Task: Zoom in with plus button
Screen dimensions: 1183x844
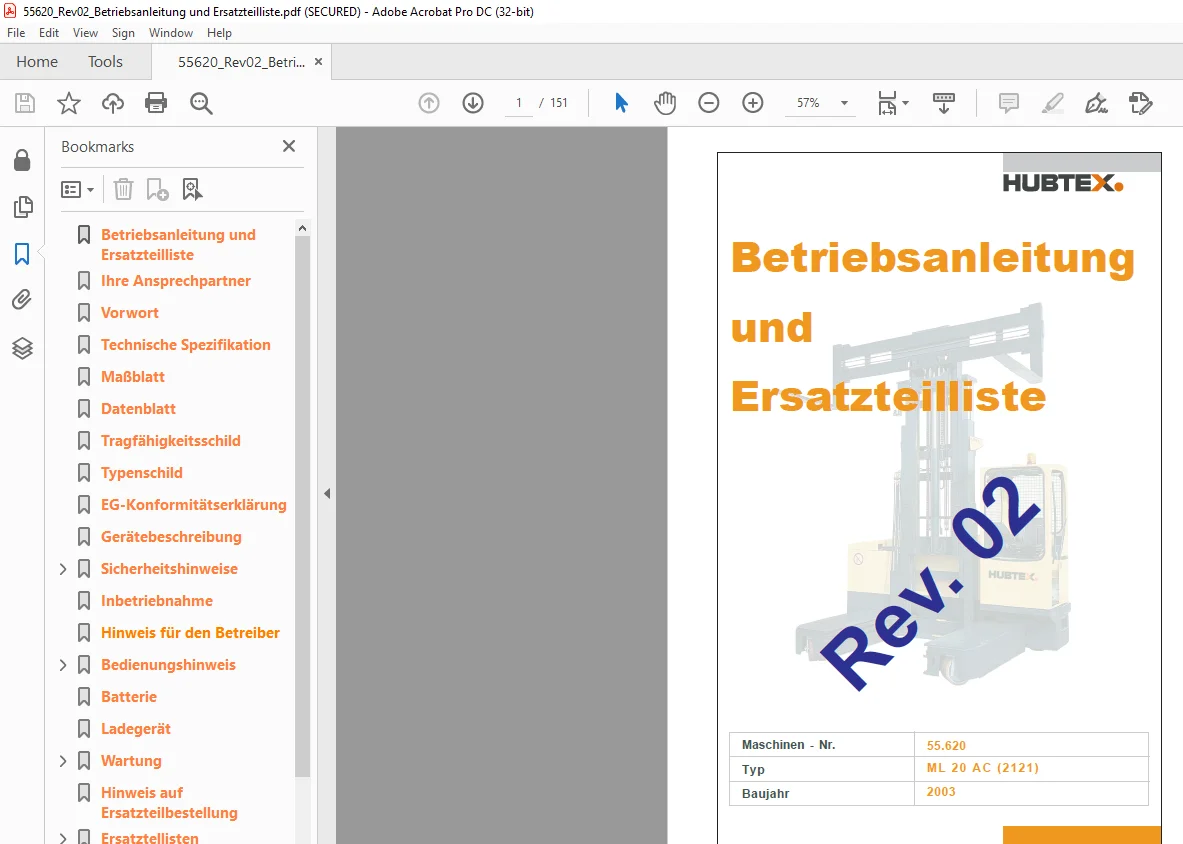Action: (x=753, y=103)
